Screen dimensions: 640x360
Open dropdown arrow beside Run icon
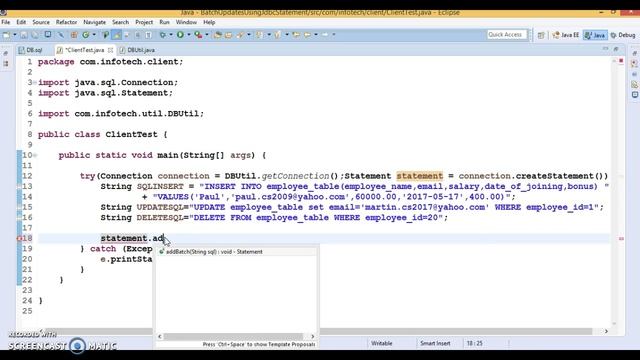tap(189, 35)
